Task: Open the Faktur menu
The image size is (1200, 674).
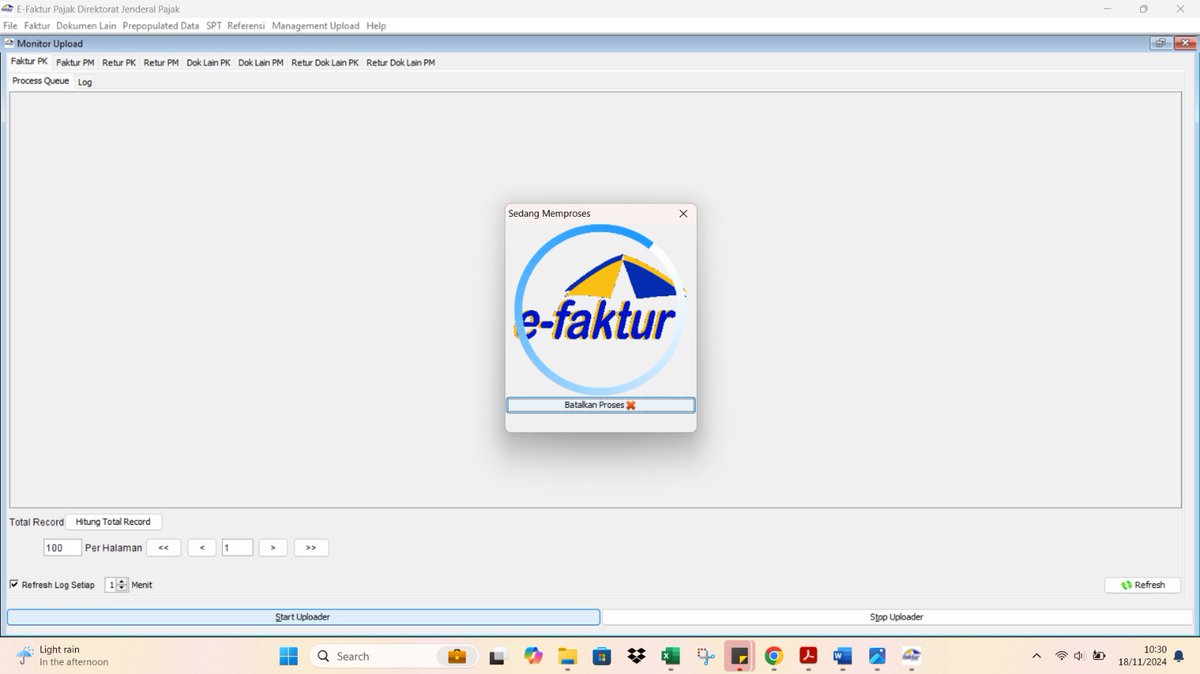Action: pos(37,25)
